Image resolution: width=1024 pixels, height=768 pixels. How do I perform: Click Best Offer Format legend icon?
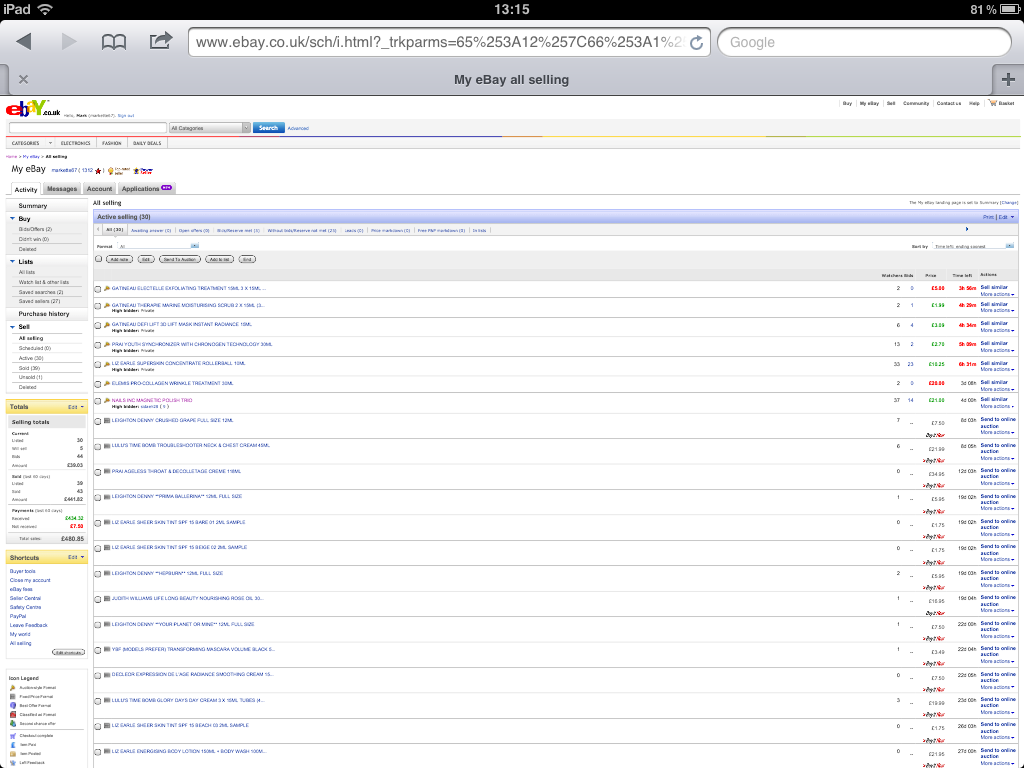12,706
